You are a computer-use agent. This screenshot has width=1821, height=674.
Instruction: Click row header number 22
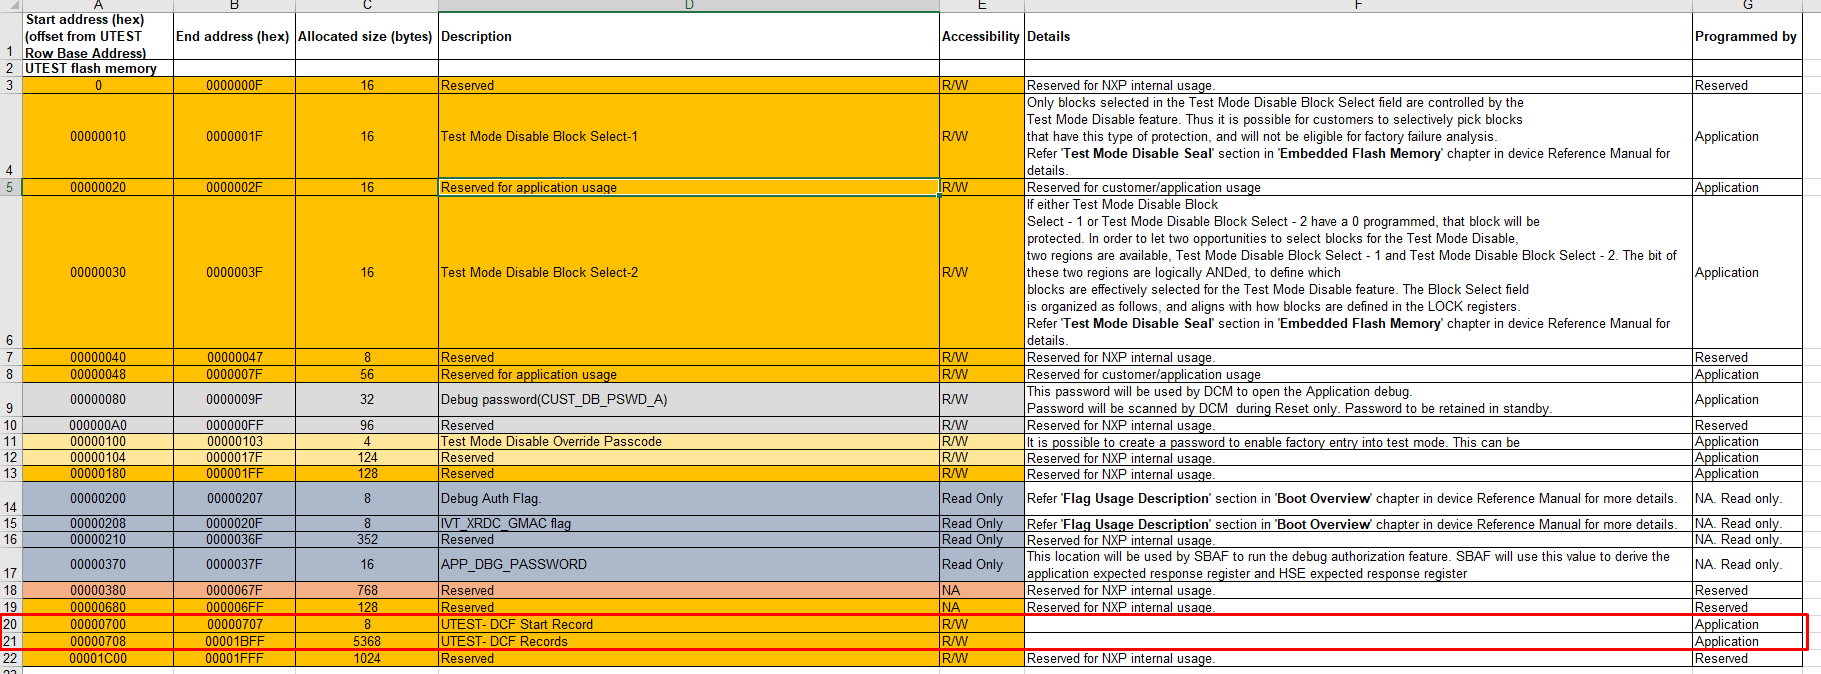pos(10,658)
